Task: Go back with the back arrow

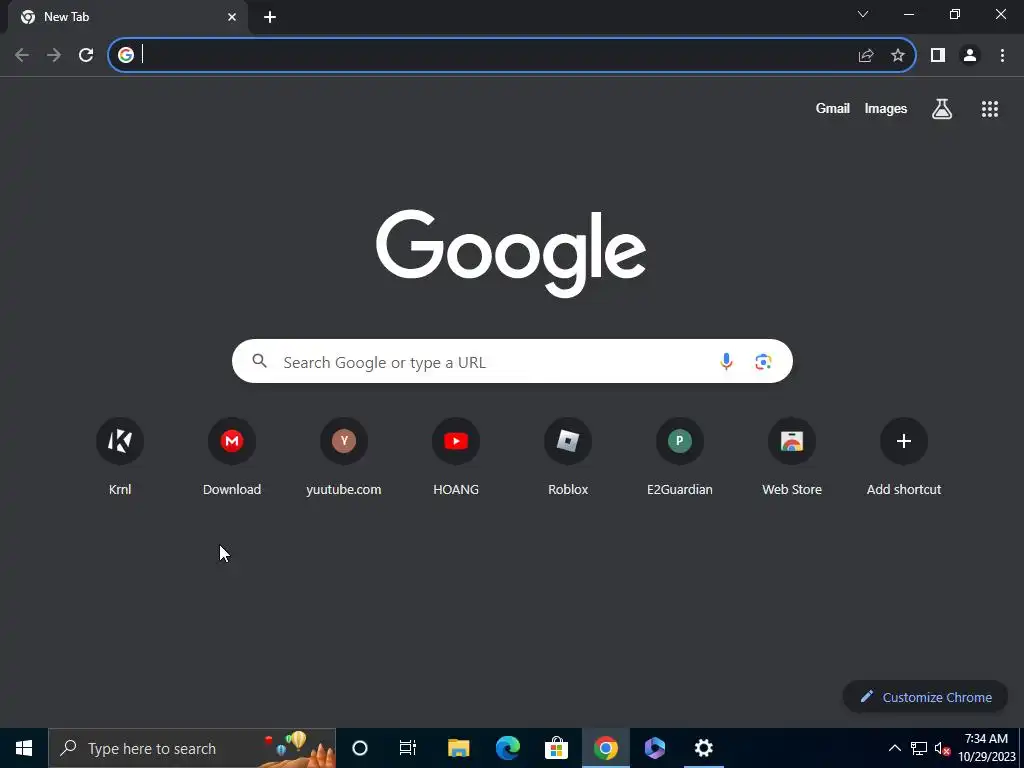Action: click(22, 56)
